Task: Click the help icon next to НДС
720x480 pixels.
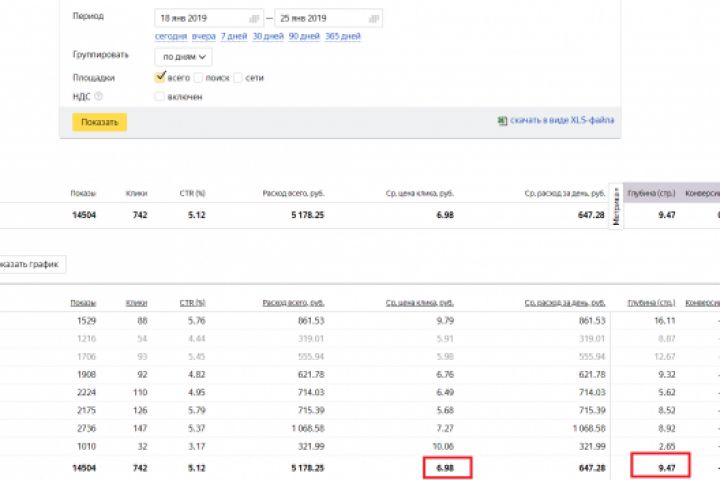Action: coord(98,96)
